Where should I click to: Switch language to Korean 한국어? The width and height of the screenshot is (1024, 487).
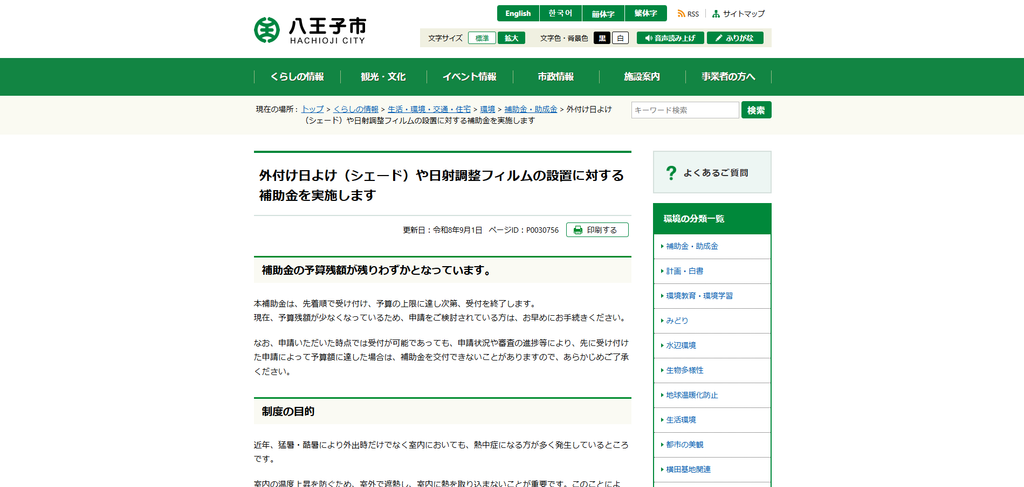(560, 14)
